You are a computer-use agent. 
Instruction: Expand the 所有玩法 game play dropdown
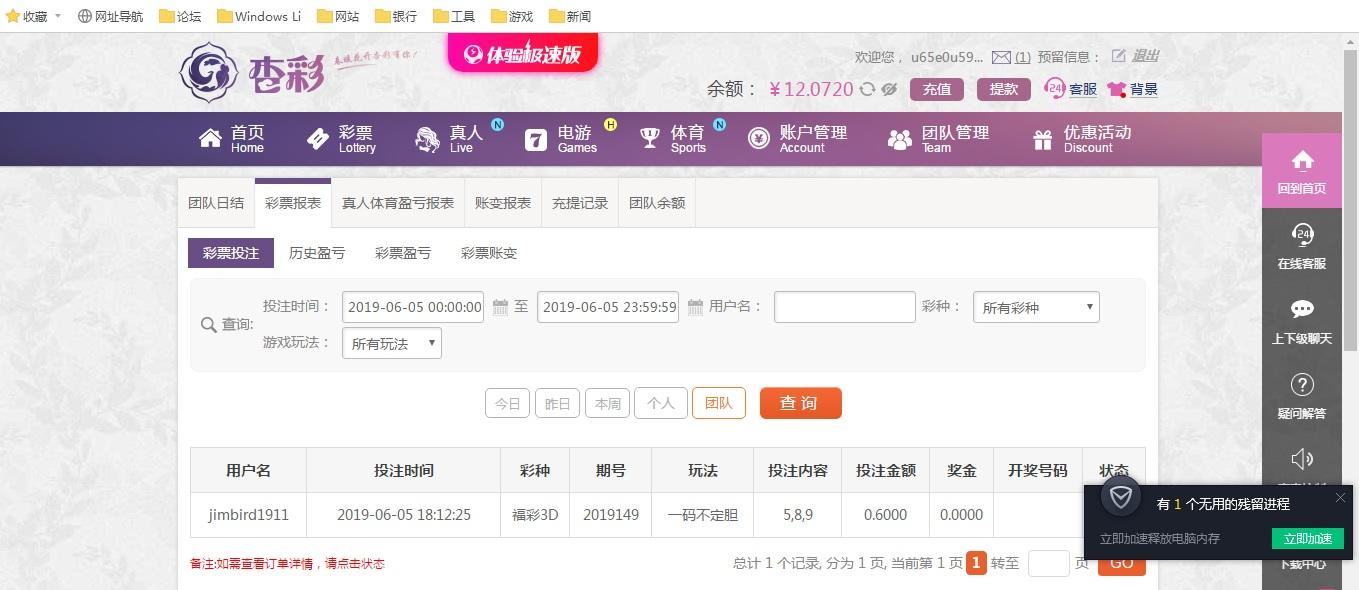click(392, 343)
